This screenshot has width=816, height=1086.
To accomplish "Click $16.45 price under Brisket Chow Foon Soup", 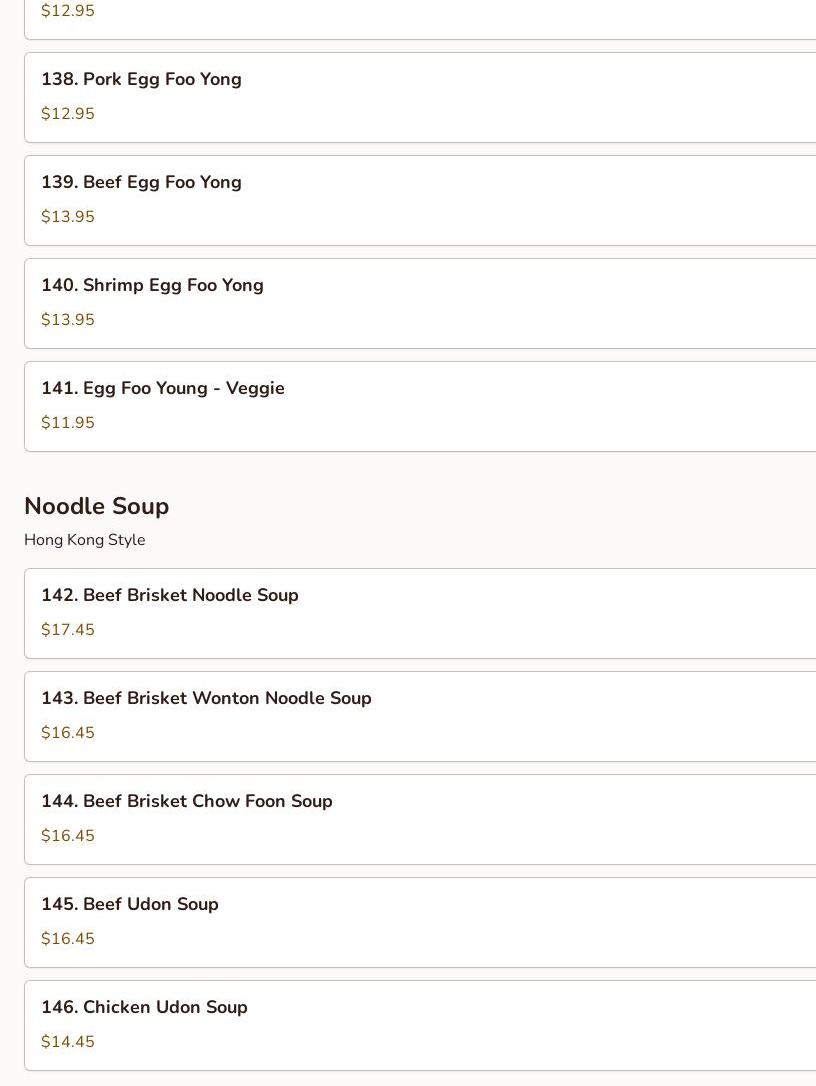I will (x=68, y=836).
